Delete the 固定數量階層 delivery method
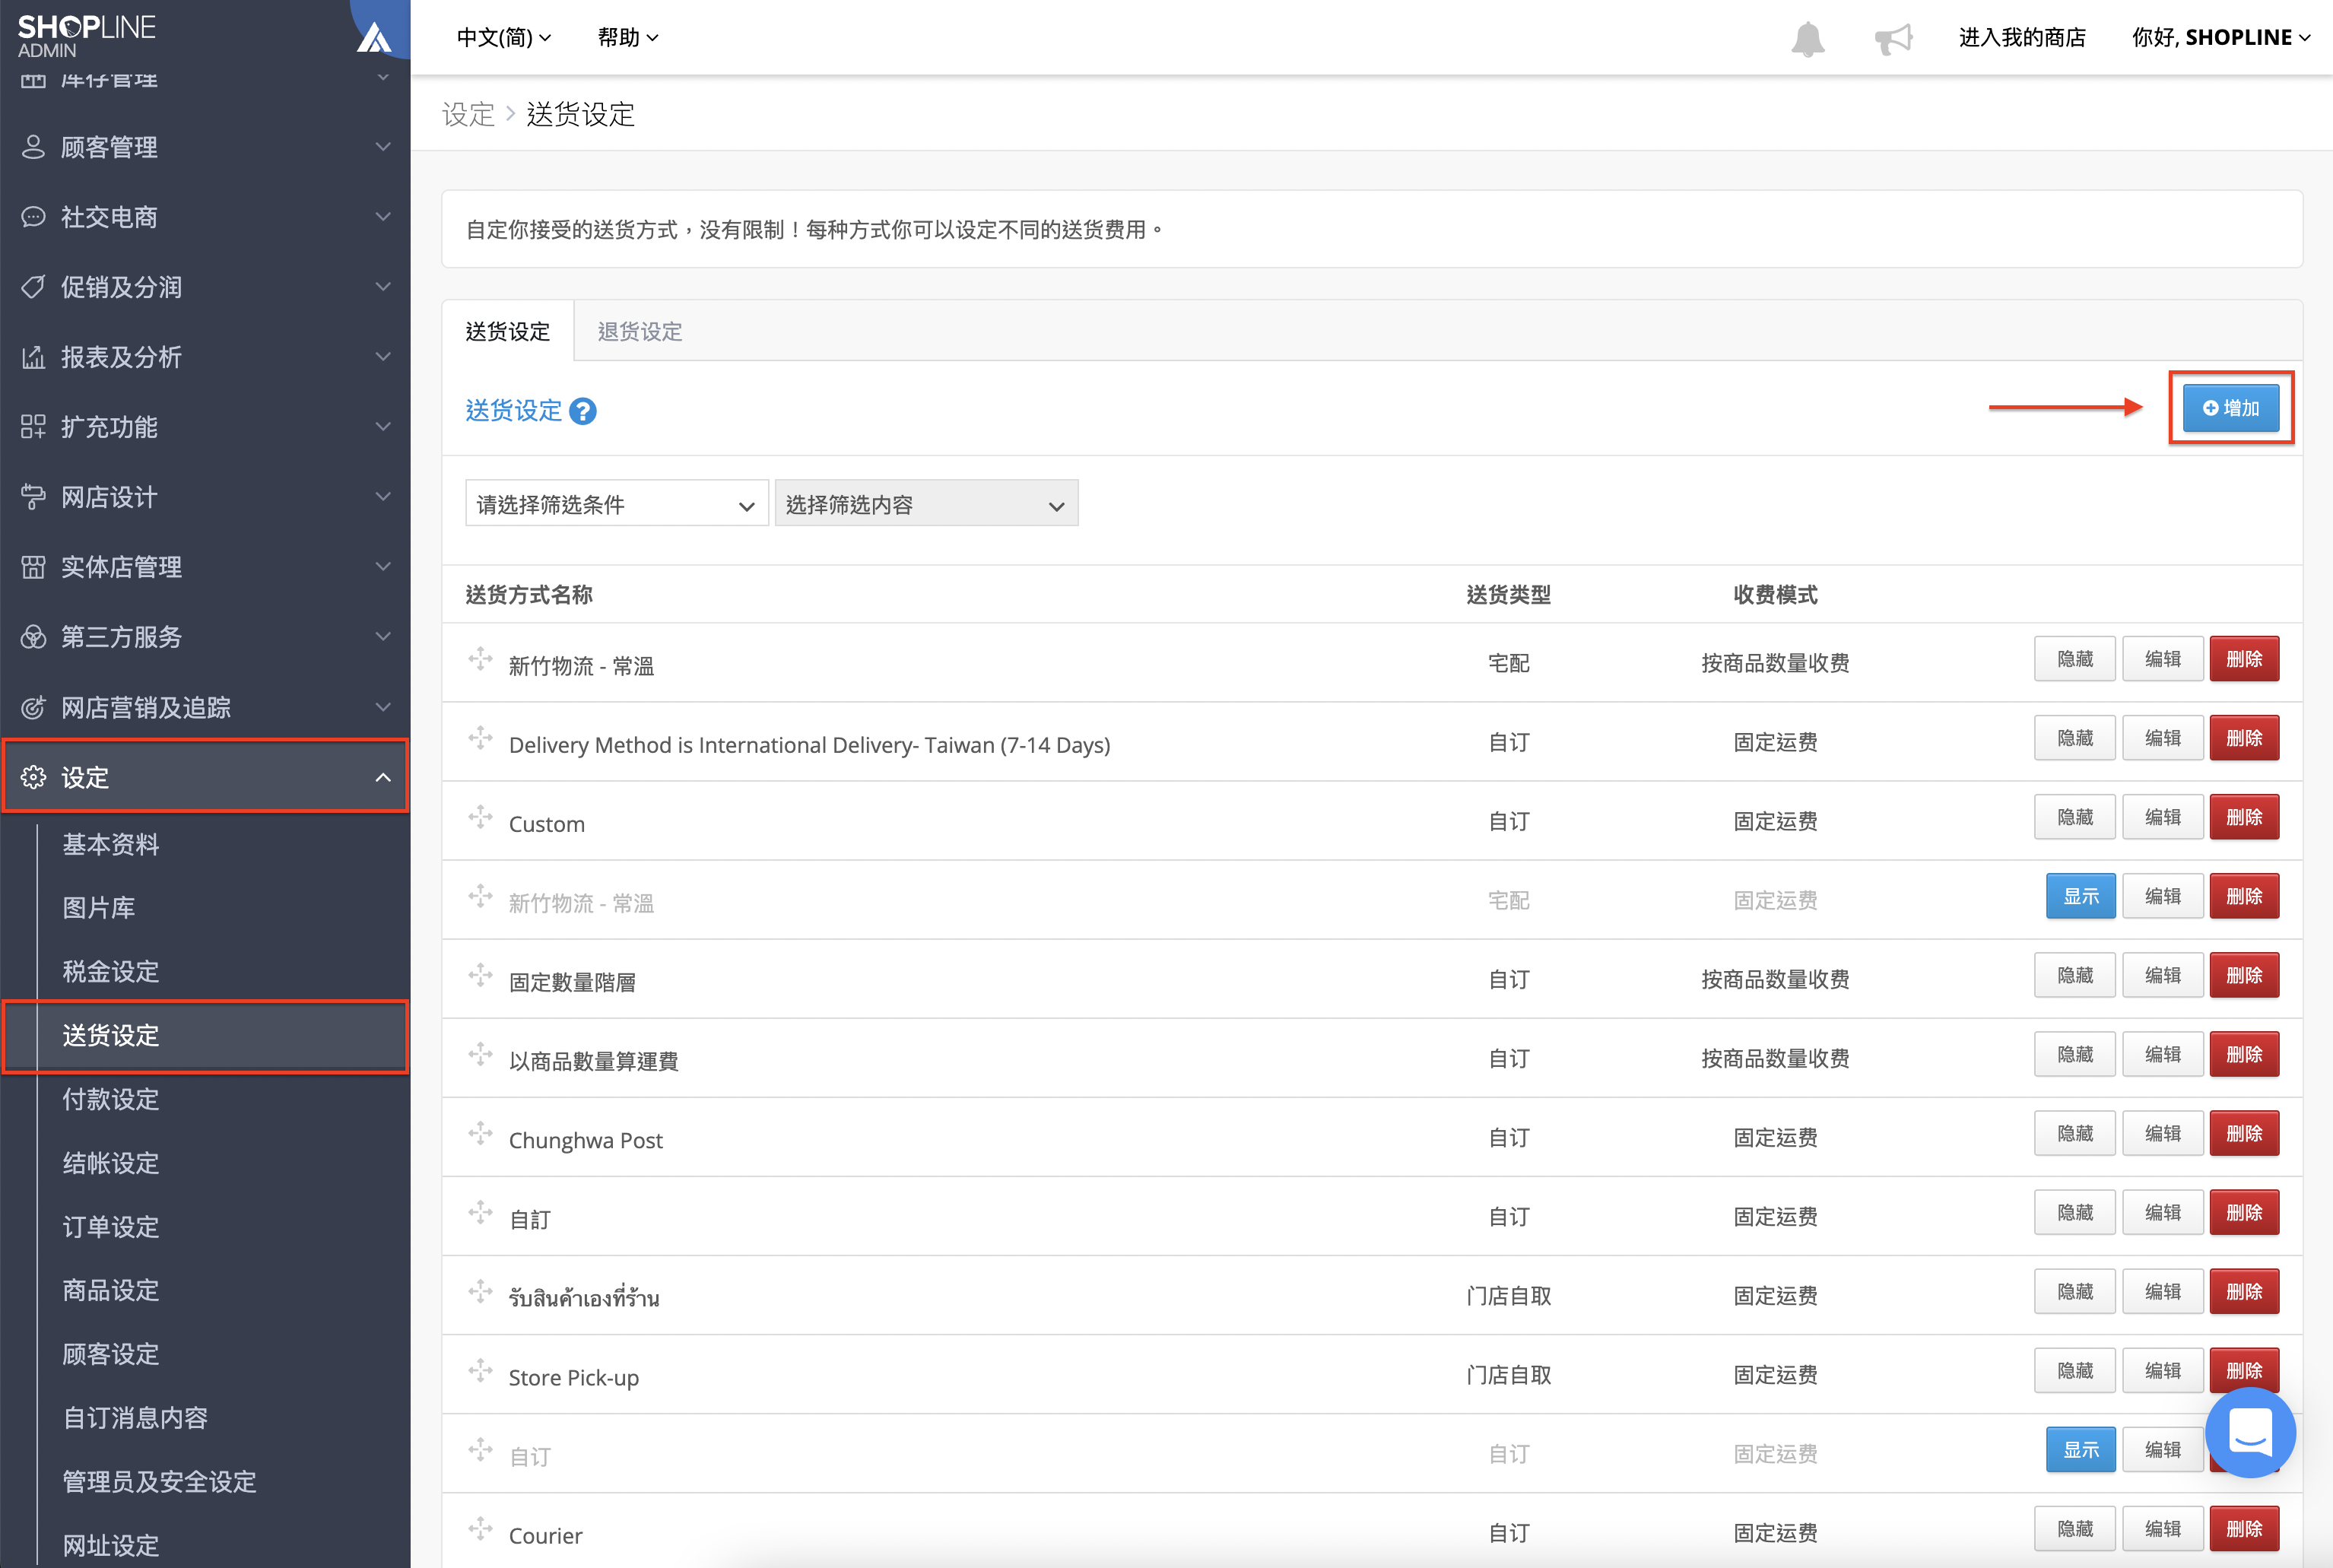 tap(2244, 975)
